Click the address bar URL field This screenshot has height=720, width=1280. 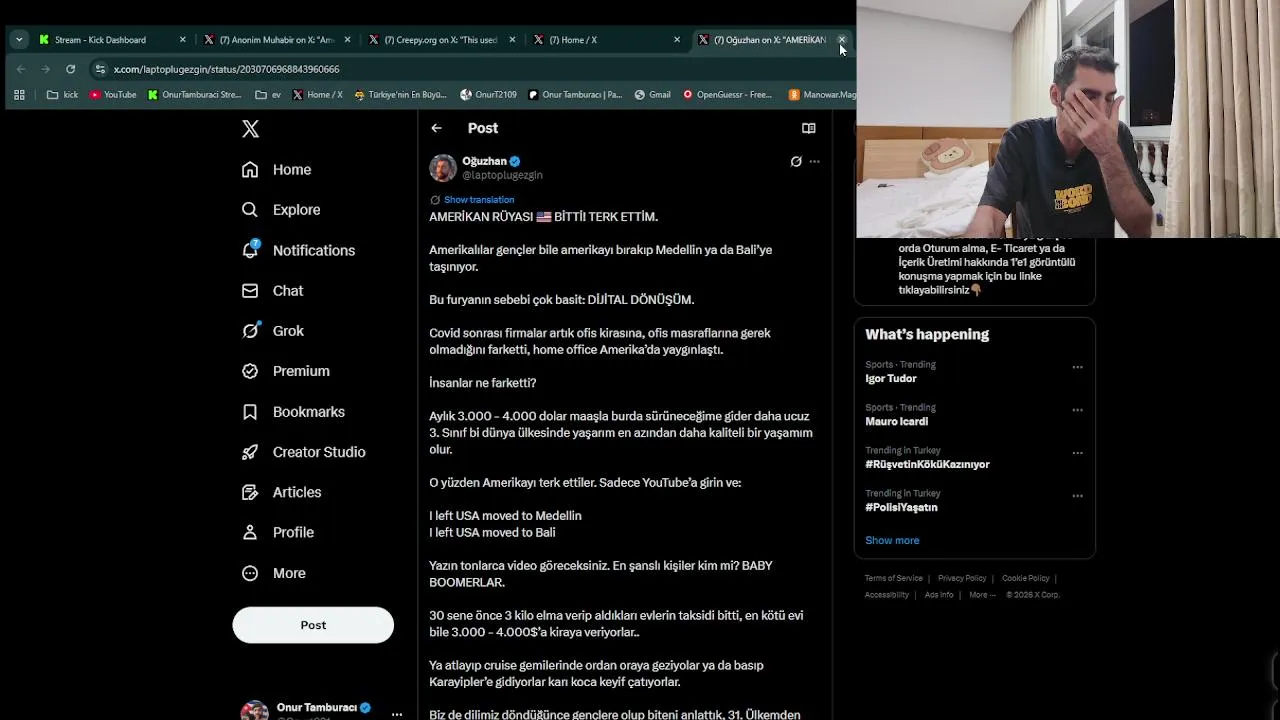pos(470,69)
